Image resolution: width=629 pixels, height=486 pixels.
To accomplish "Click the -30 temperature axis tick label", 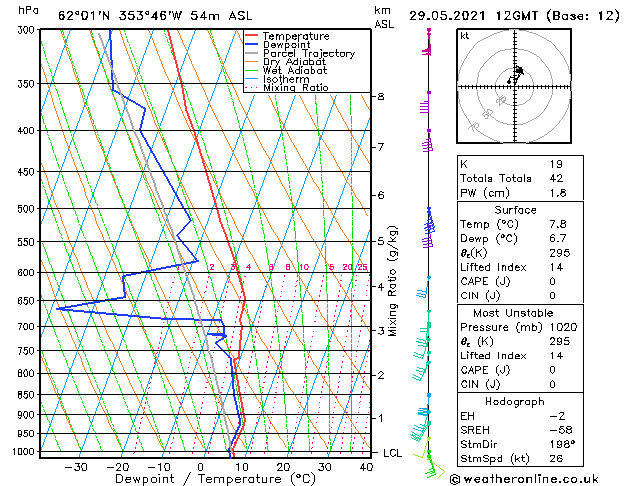I will click(76, 467).
